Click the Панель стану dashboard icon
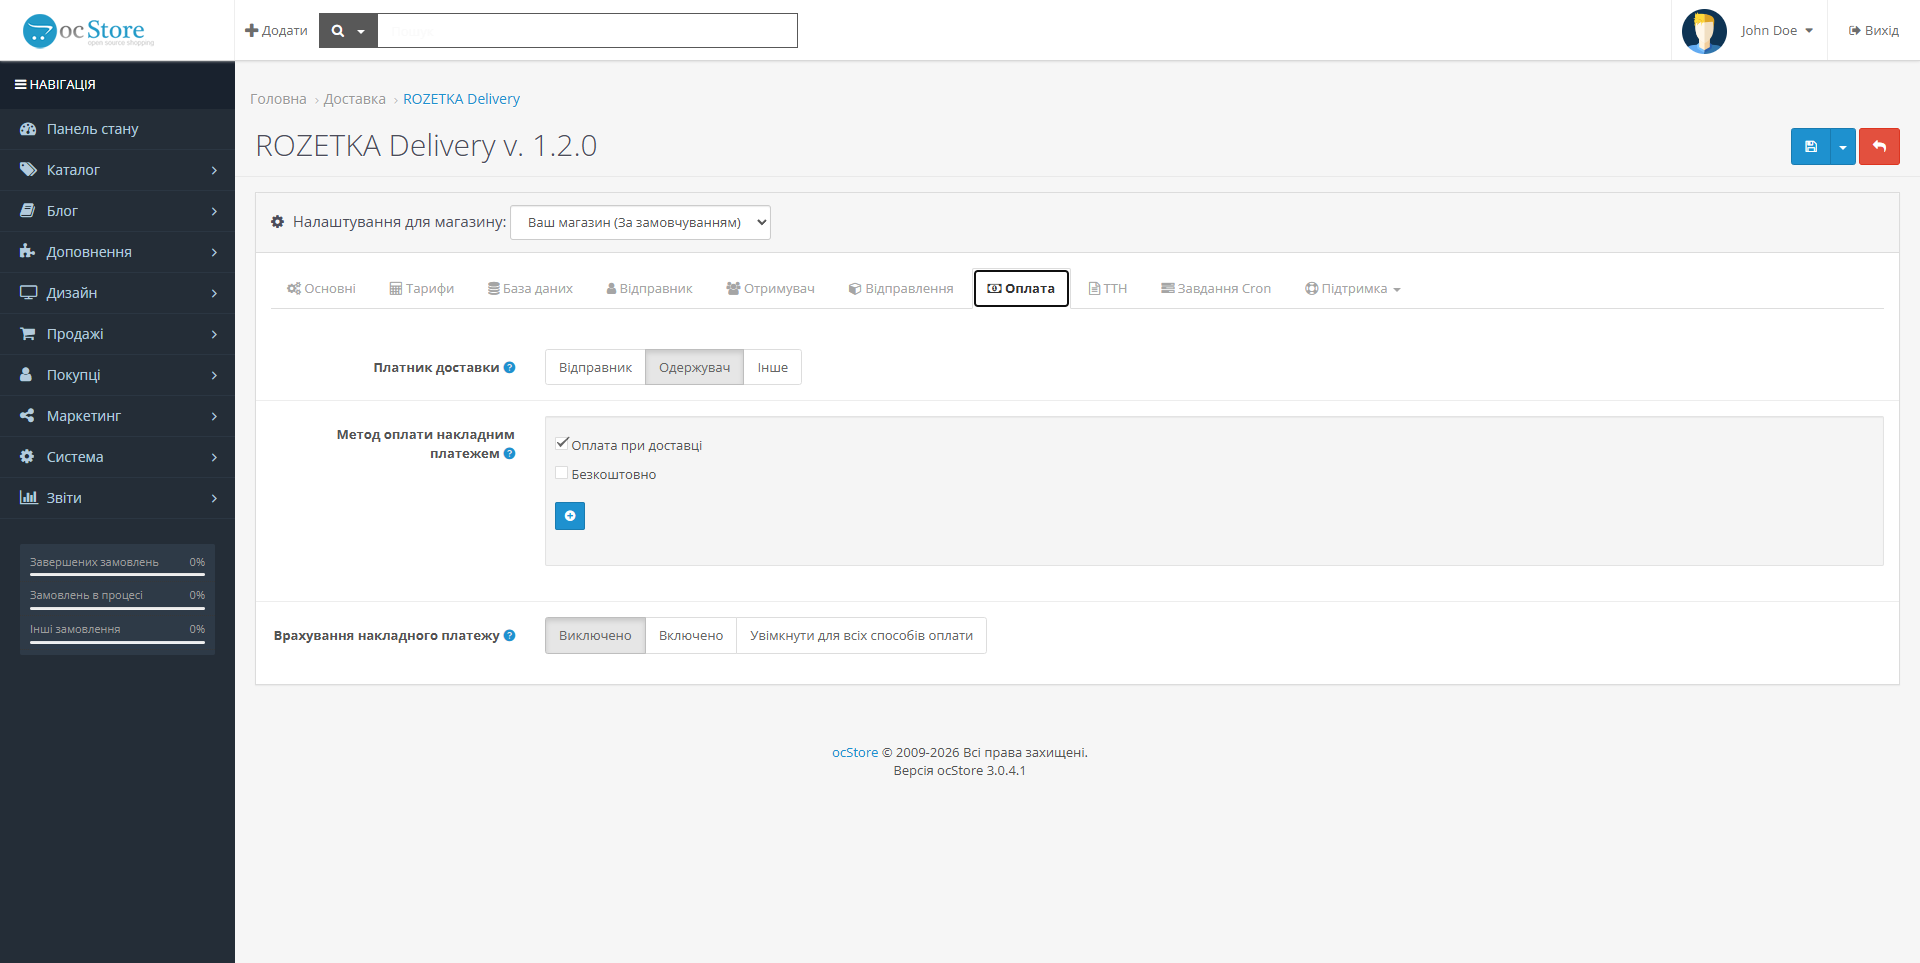Image resolution: width=1920 pixels, height=963 pixels. point(28,129)
